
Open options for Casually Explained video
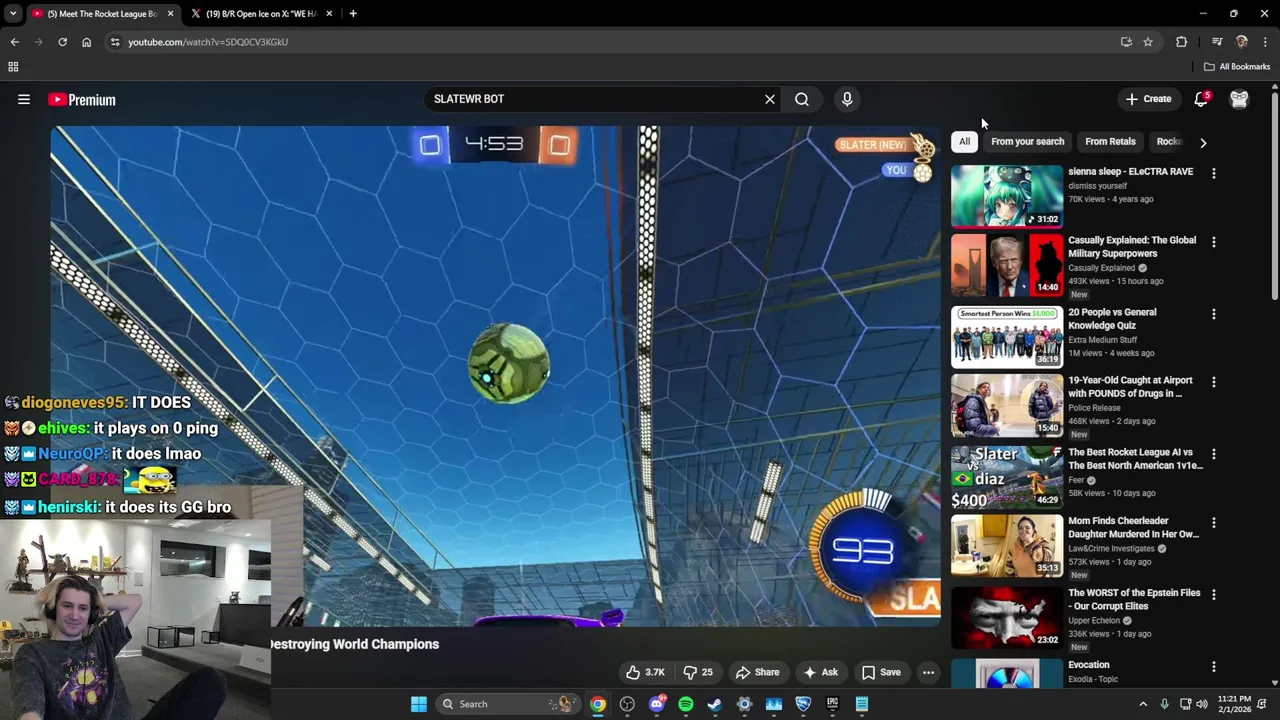click(x=1214, y=242)
